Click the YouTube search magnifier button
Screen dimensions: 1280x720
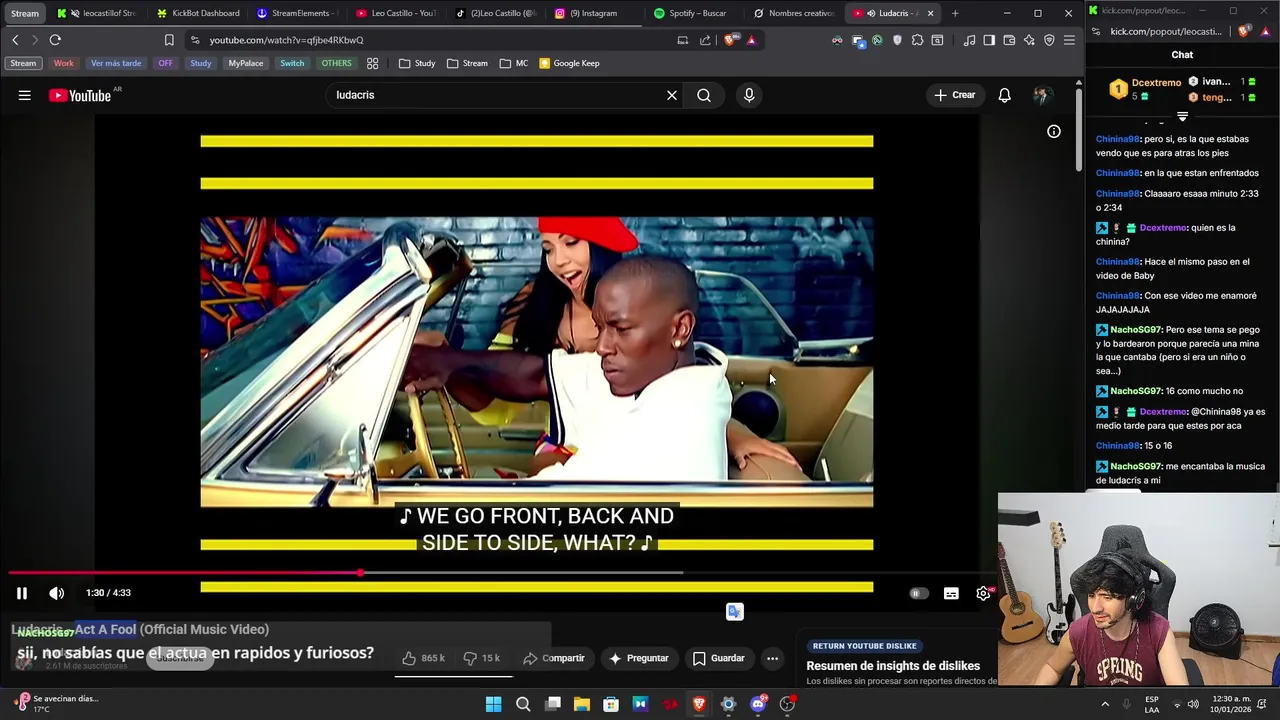[704, 95]
